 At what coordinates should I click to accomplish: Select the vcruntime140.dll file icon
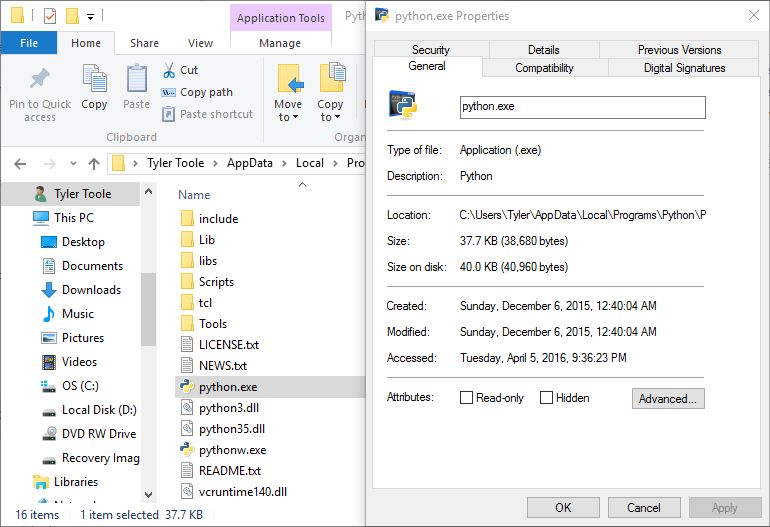(x=187, y=492)
